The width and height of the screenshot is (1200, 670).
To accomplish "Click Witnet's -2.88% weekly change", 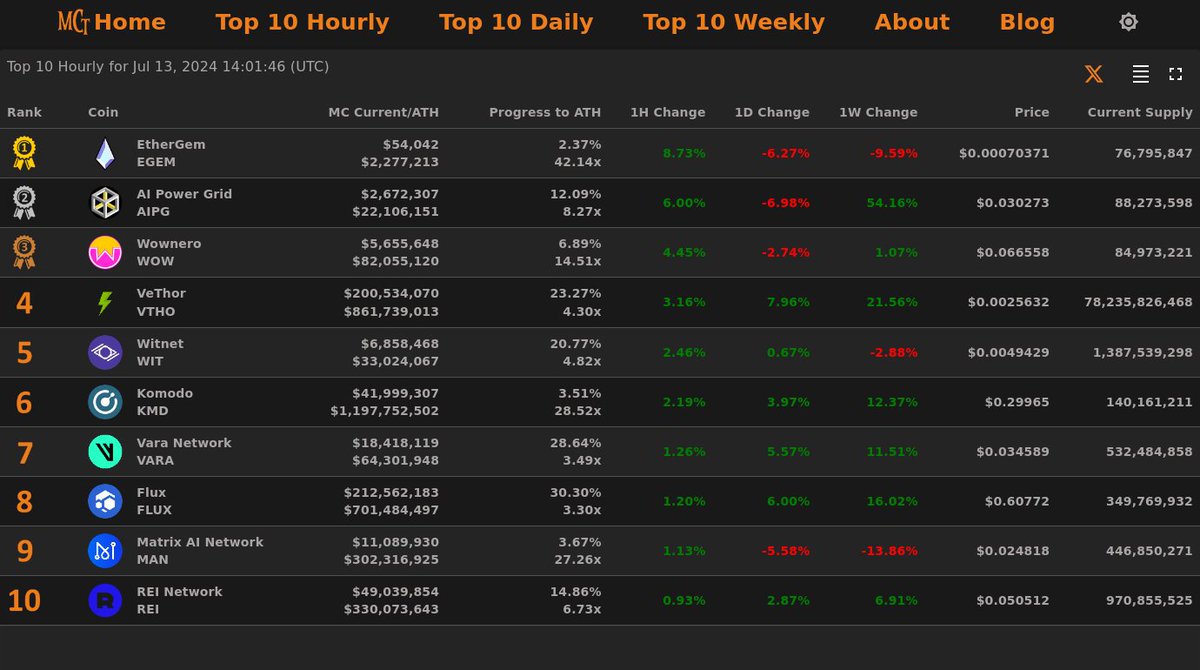I will pos(891,352).
